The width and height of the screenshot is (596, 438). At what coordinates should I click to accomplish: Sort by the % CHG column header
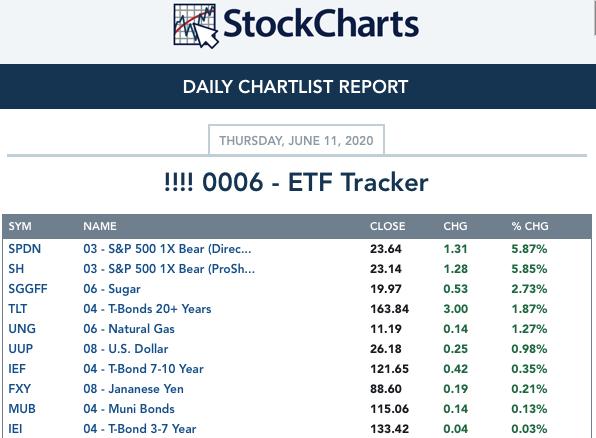pos(530,226)
